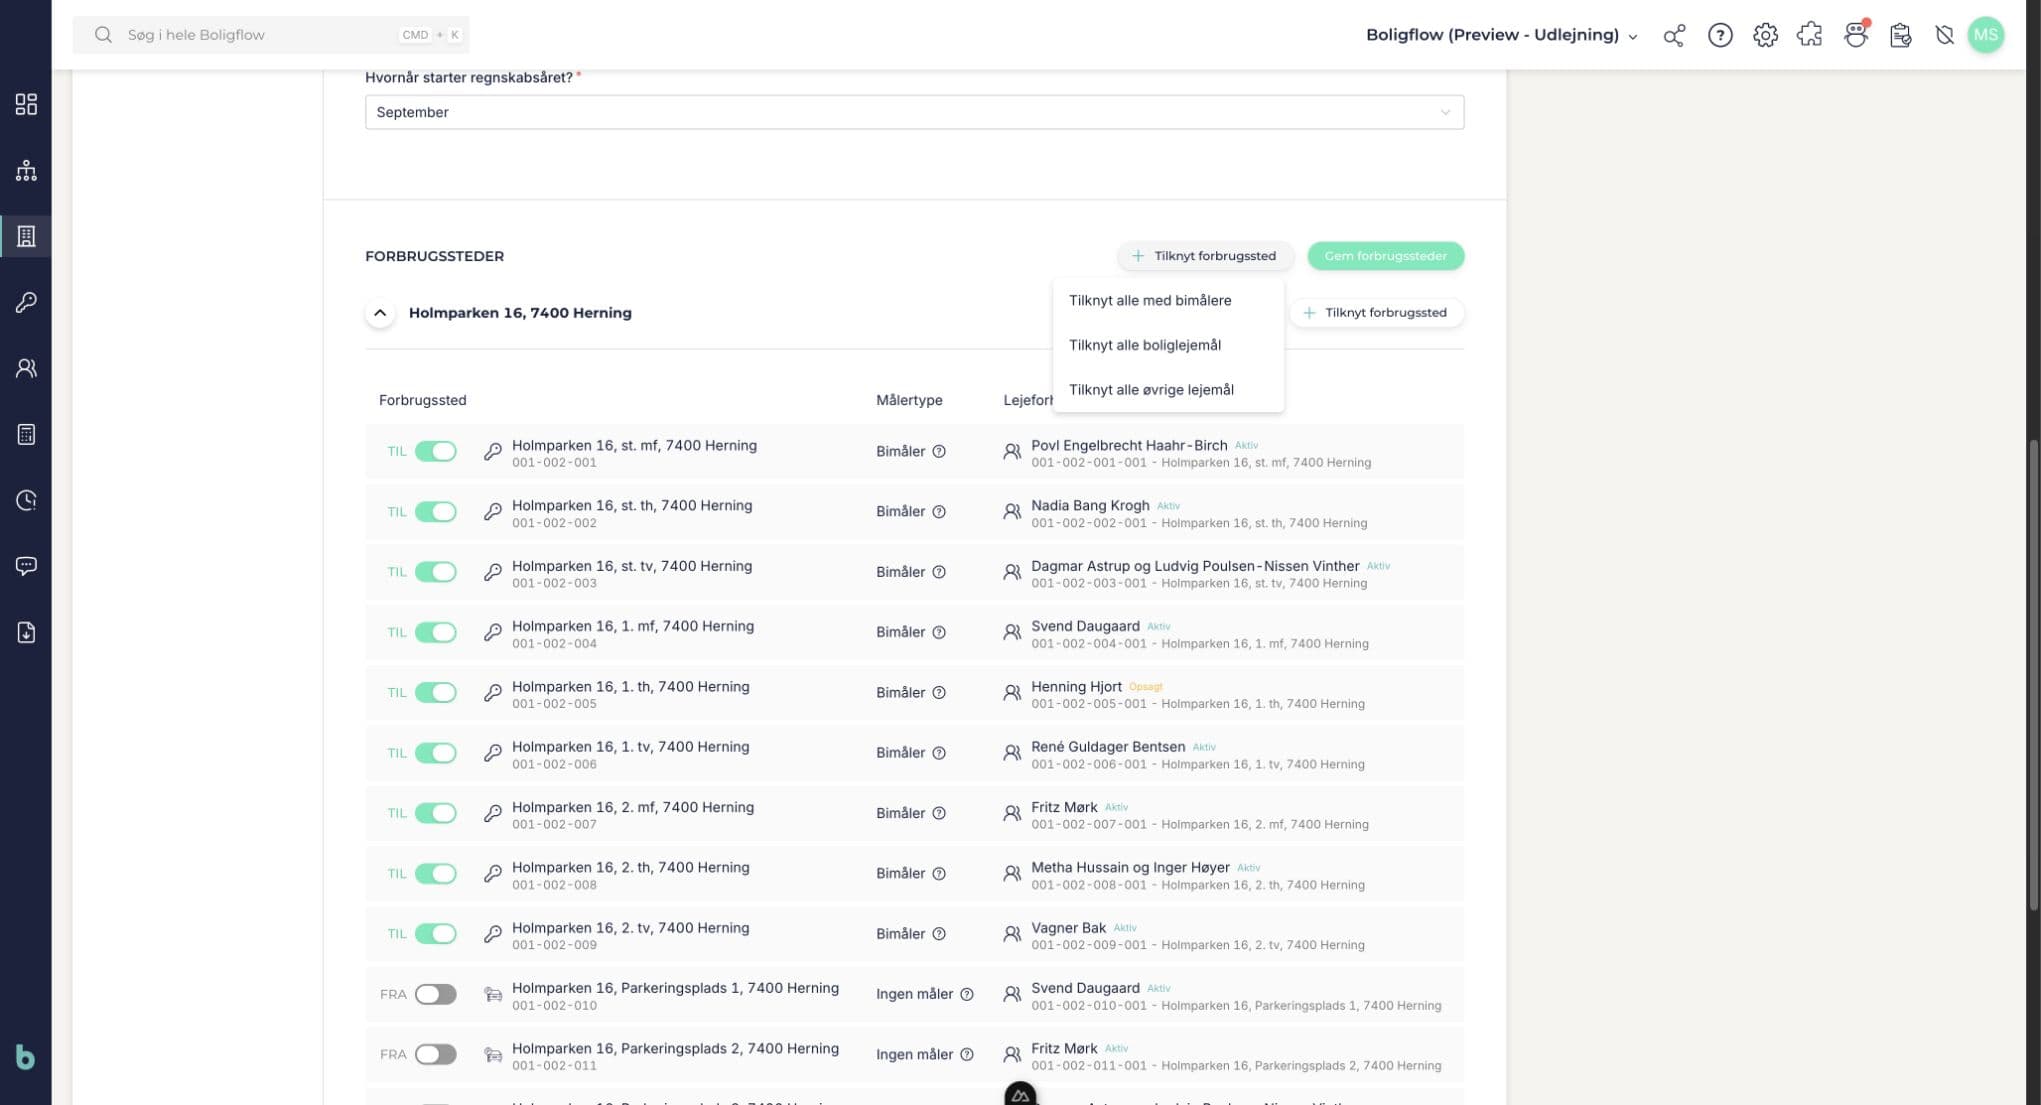The image size is (2041, 1105).
Task: Open the clipboard tasks icon
Action: coord(1901,35)
